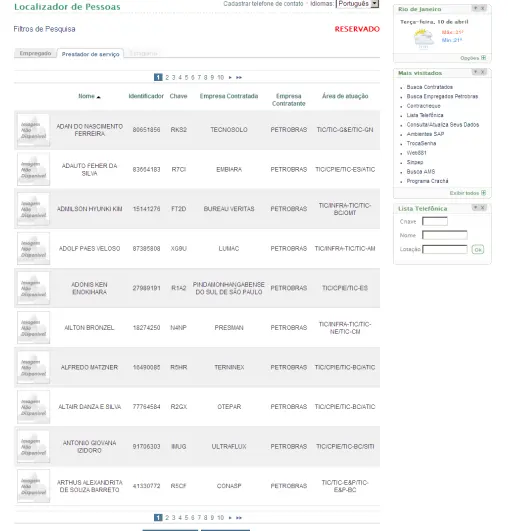Close the Mais visitados panel

[483, 72]
